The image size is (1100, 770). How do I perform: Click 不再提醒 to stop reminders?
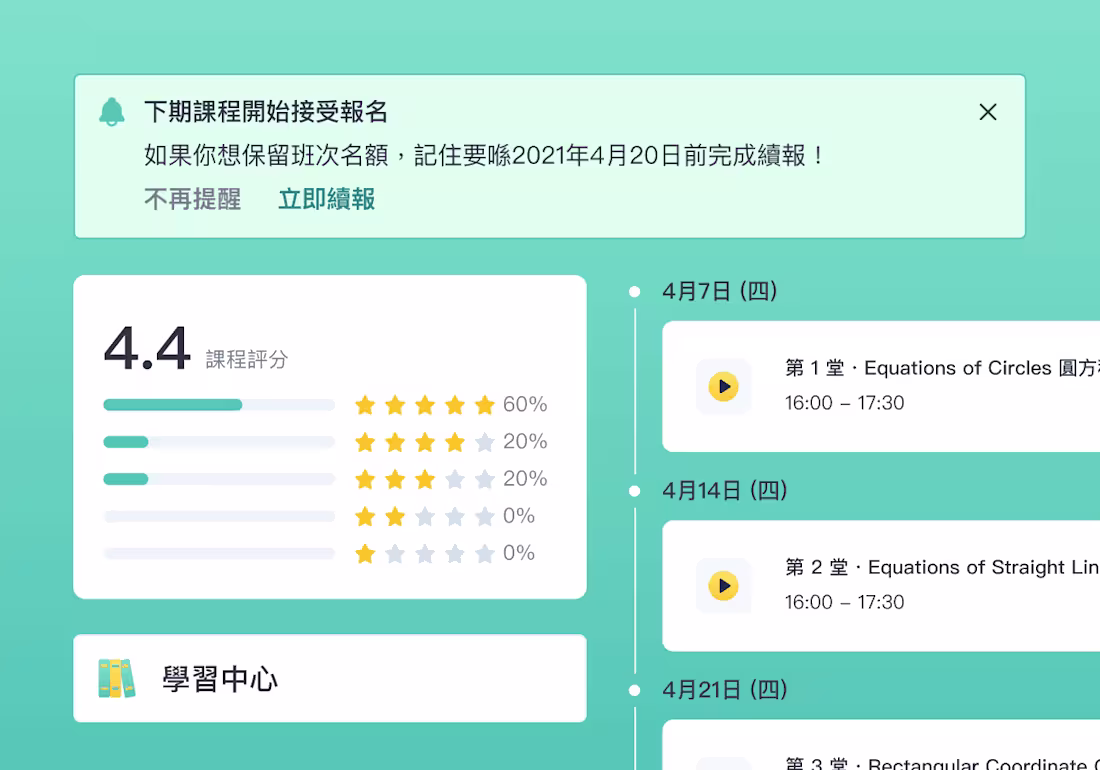tap(192, 199)
